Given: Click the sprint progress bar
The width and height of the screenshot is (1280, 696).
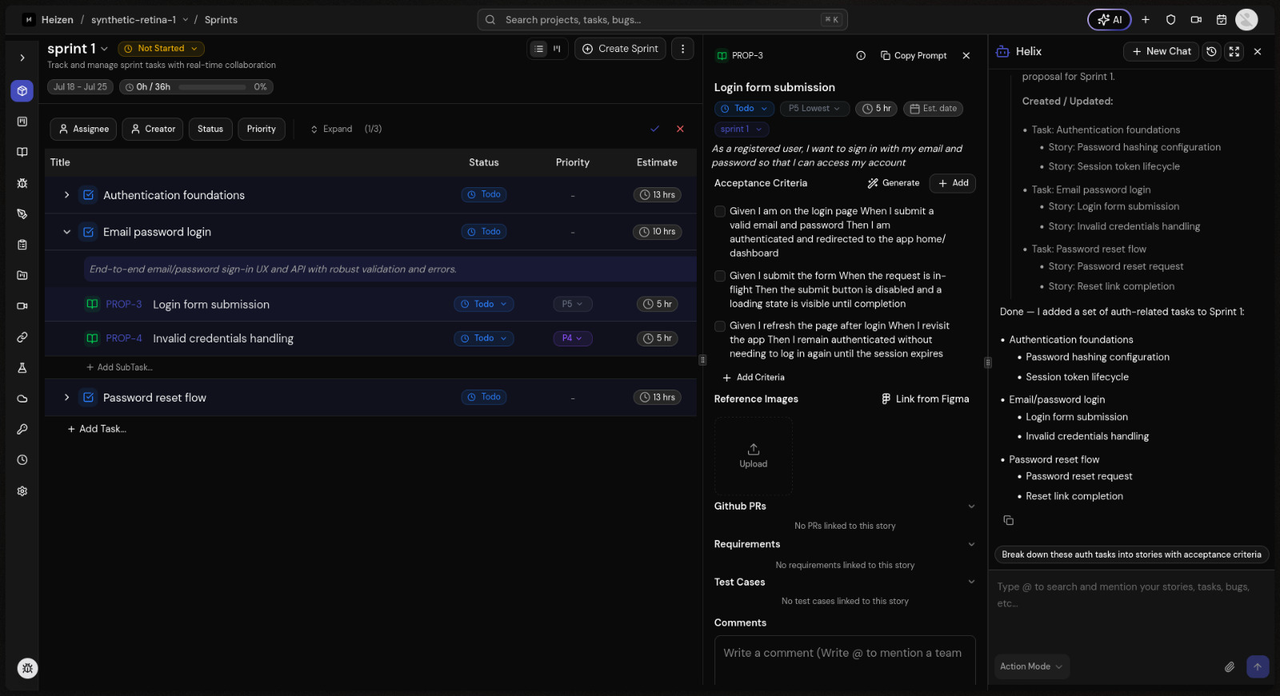Looking at the screenshot, I should pos(211,87).
